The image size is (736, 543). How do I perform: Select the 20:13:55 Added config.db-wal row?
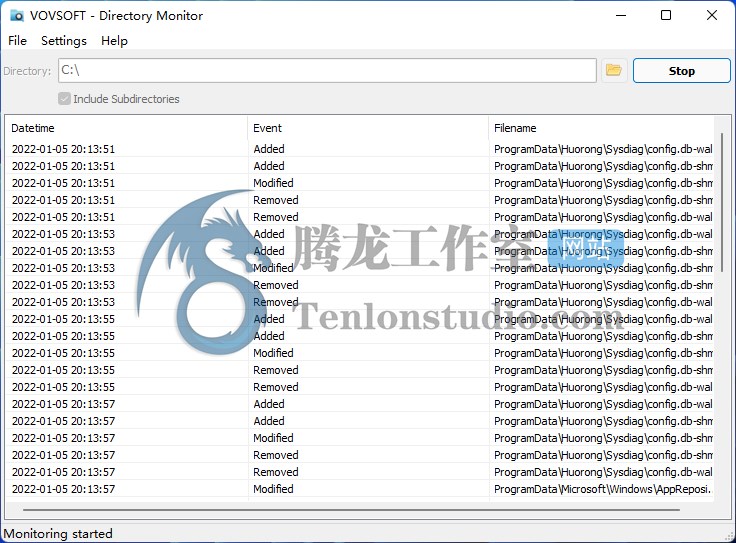click(x=360, y=319)
